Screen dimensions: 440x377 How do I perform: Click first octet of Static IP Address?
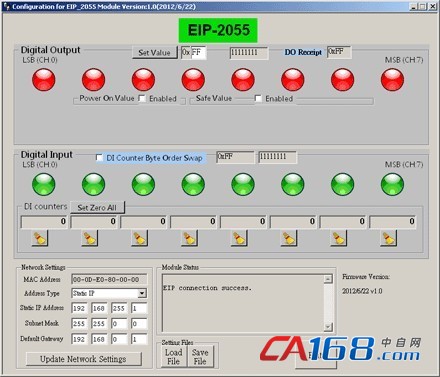(79, 308)
